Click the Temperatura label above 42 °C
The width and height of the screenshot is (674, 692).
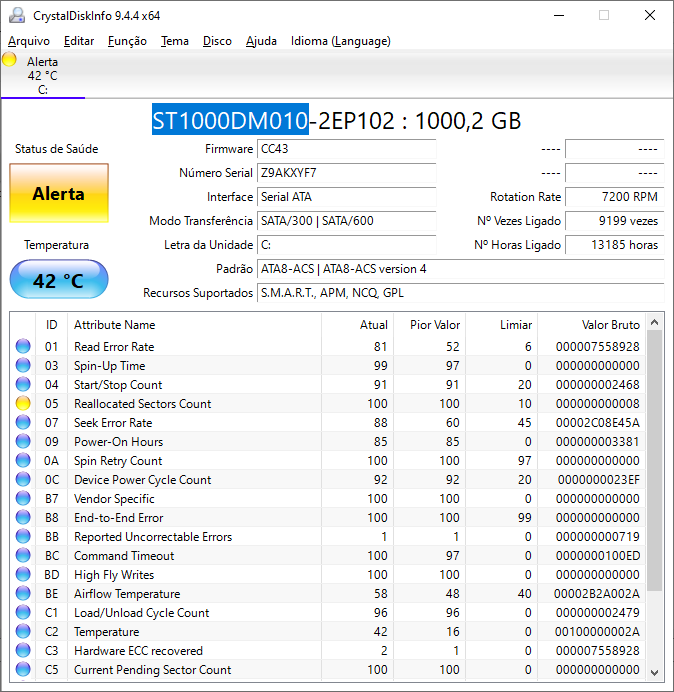[56, 244]
